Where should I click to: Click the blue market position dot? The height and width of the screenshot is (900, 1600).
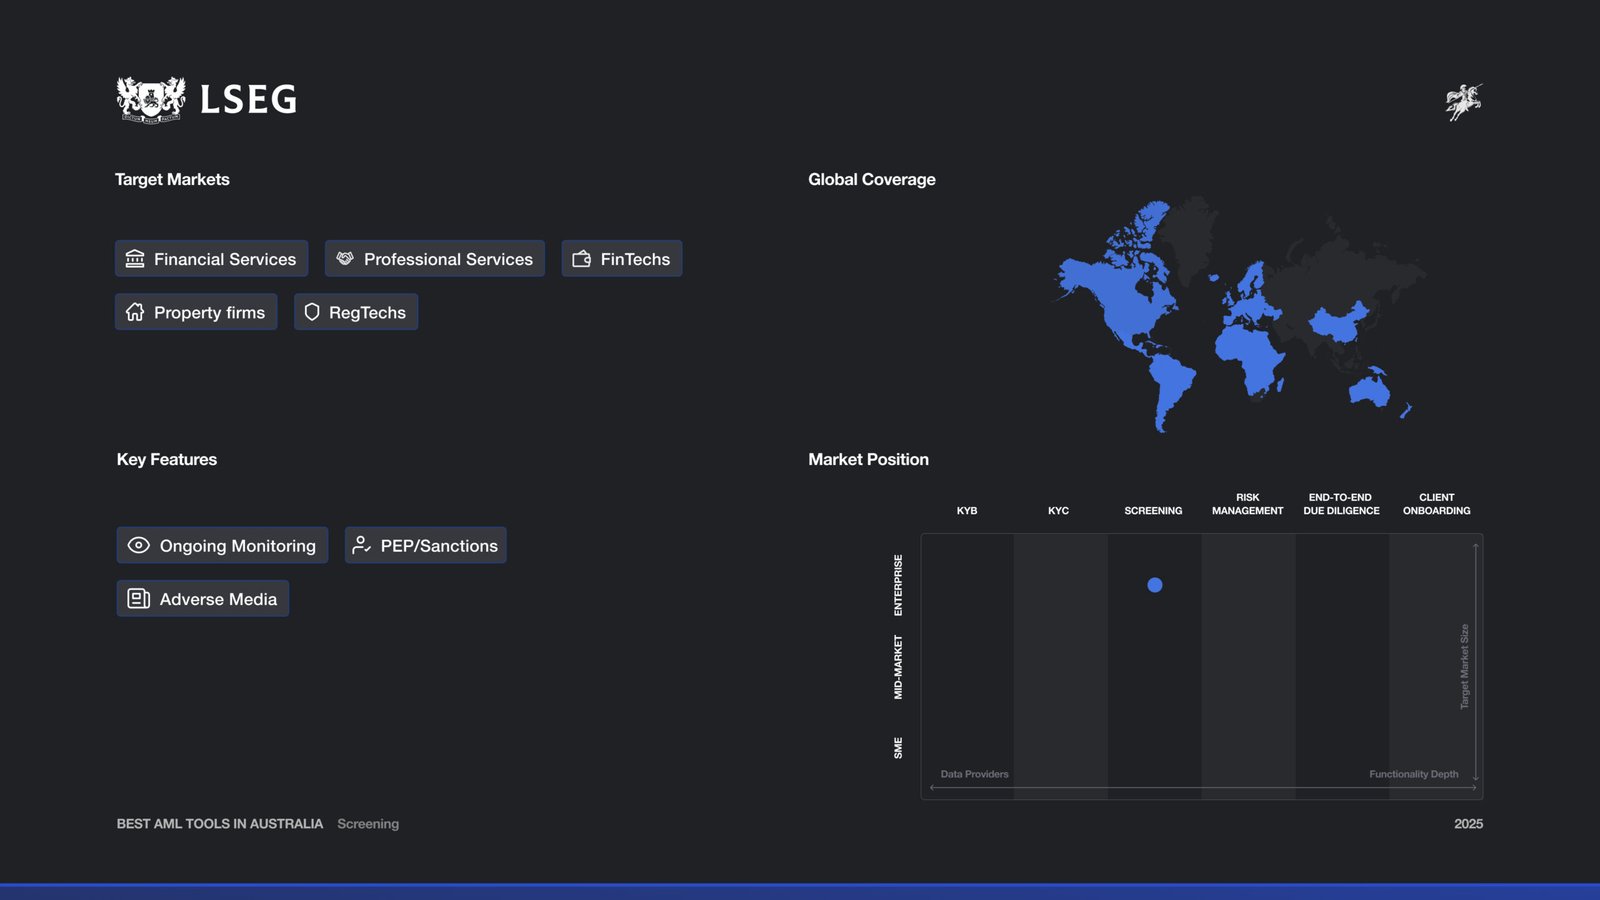tap(1155, 585)
